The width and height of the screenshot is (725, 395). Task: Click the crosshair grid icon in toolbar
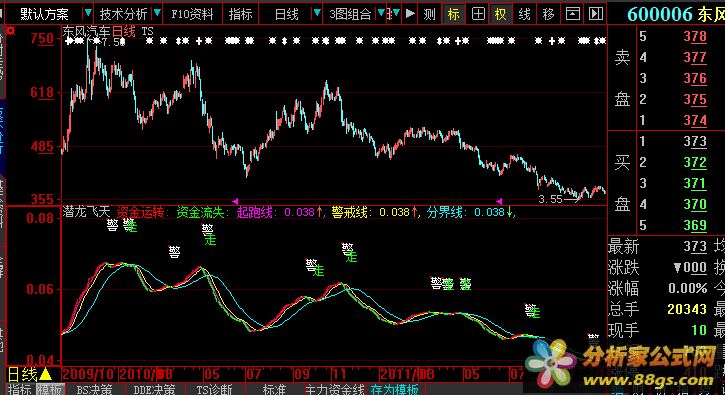[x=478, y=14]
